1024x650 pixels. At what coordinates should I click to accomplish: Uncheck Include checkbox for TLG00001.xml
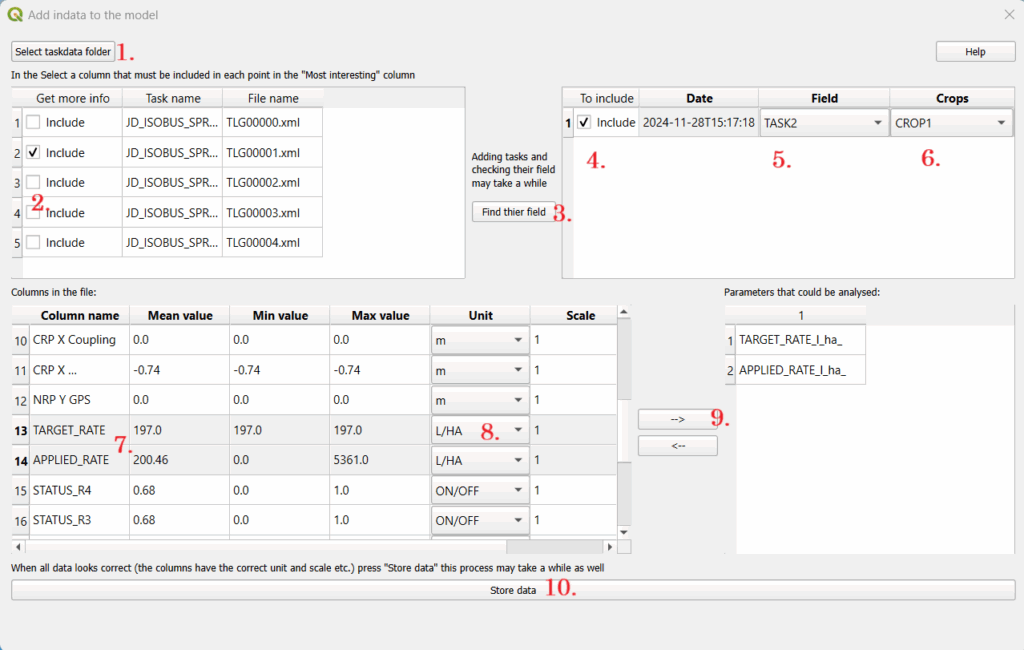(x=34, y=153)
